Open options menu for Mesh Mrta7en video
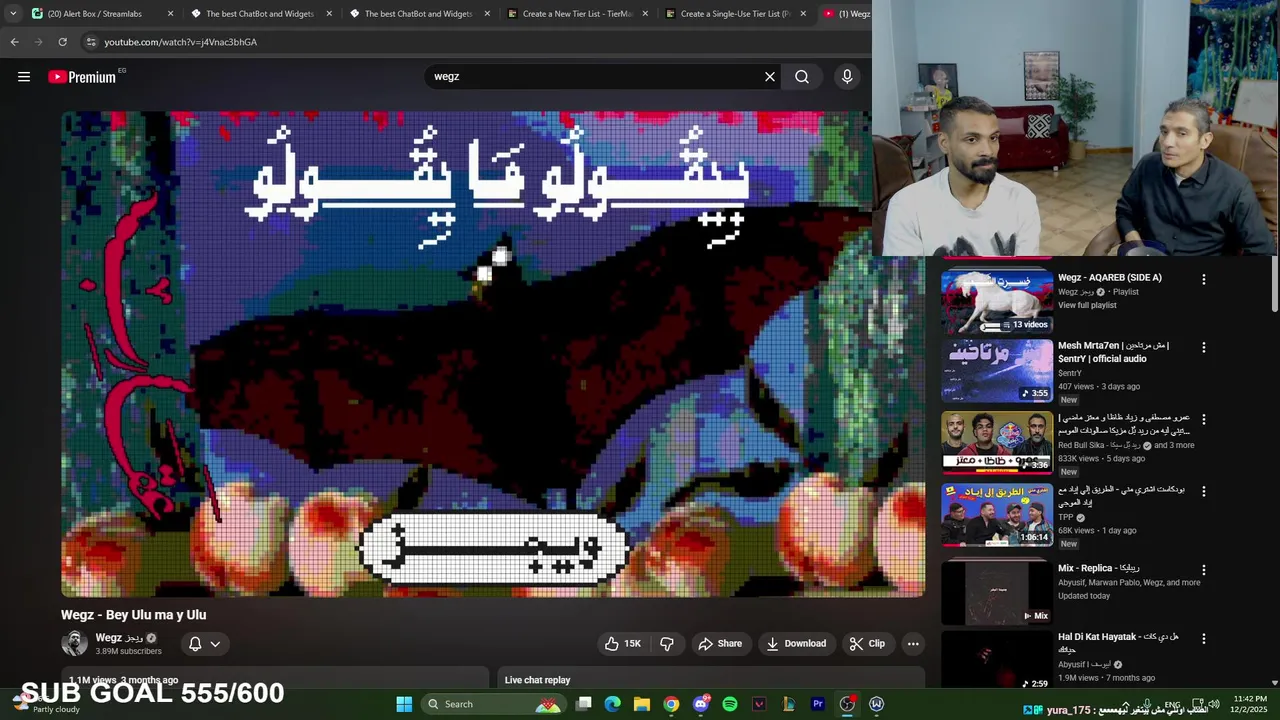The height and width of the screenshot is (720, 1280). (1204, 348)
